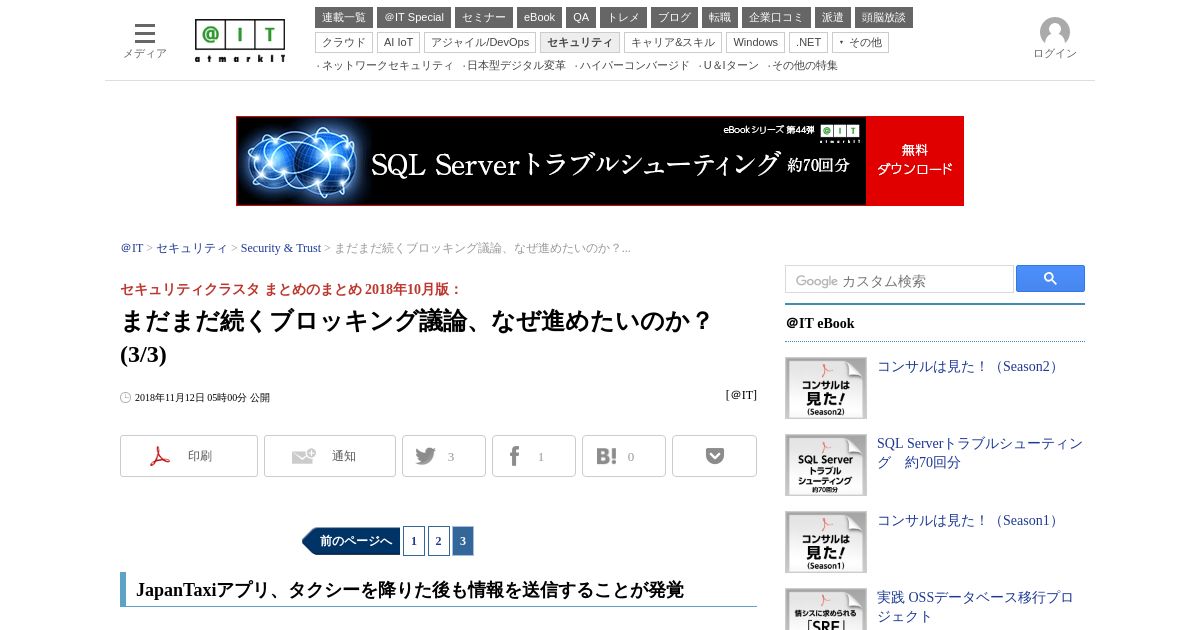Viewport: 1200px width, 630px height.
Task: Share article on Facebook
Action: click(534, 456)
